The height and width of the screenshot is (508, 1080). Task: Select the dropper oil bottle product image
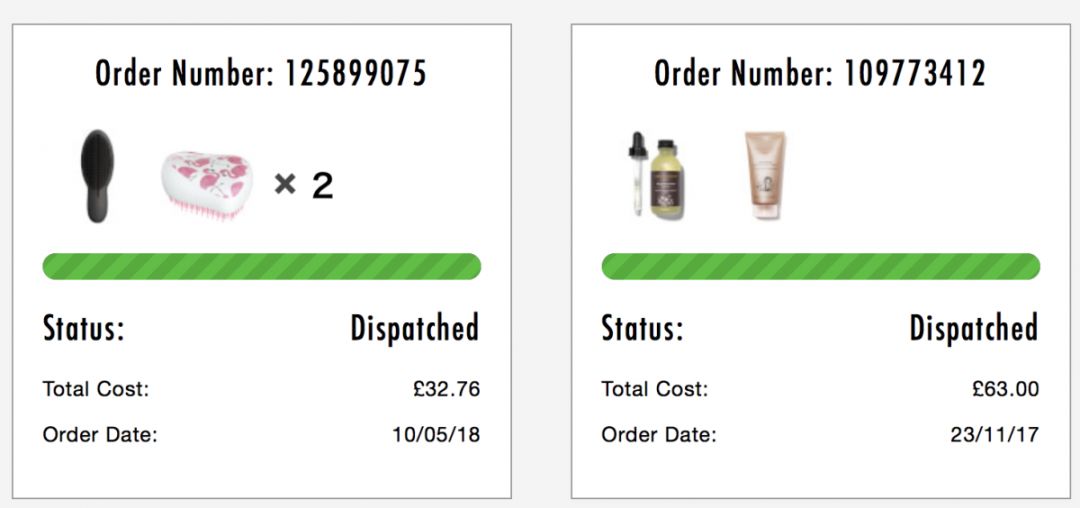click(x=652, y=176)
